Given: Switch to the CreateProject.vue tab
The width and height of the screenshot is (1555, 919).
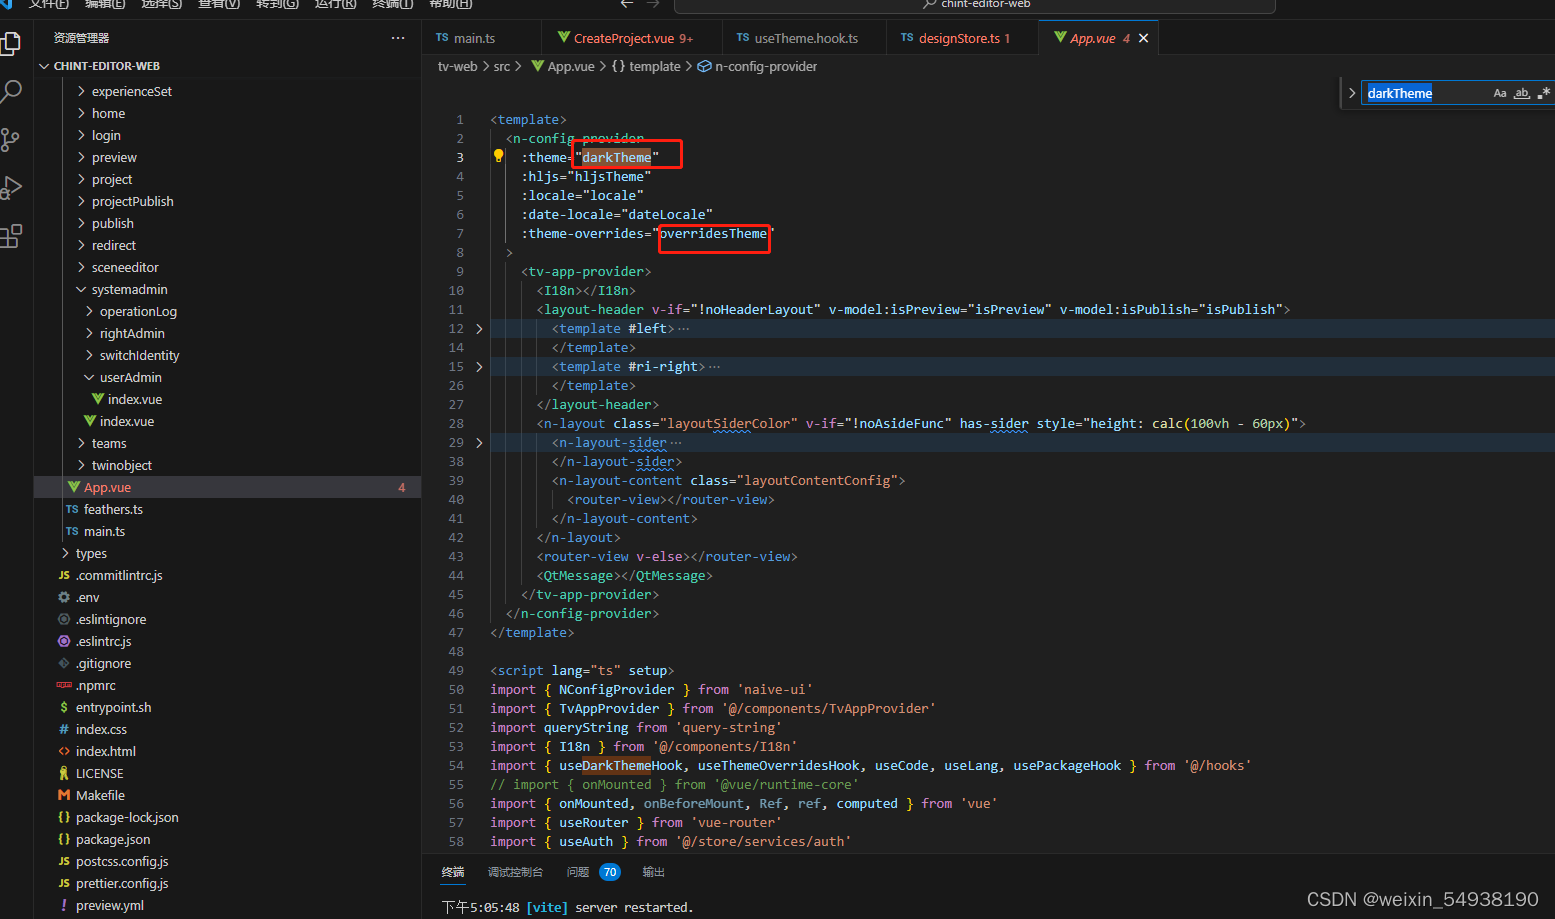Looking at the screenshot, I should tap(632, 38).
